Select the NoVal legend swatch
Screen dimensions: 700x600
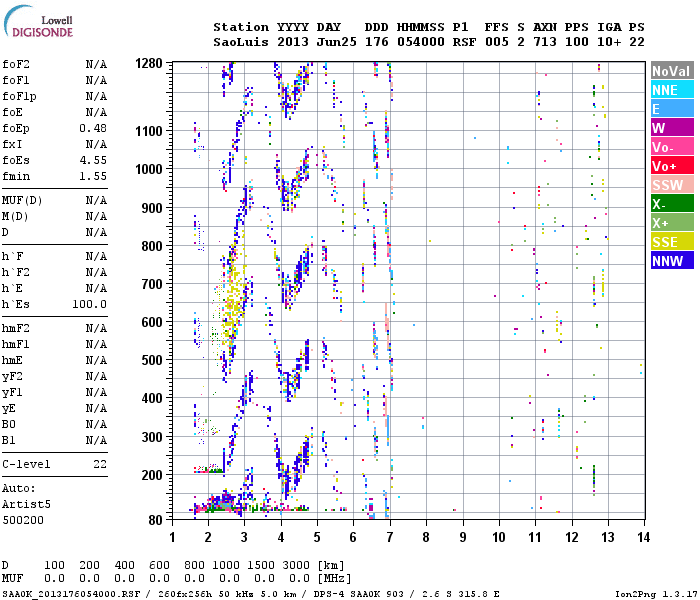pos(672,71)
